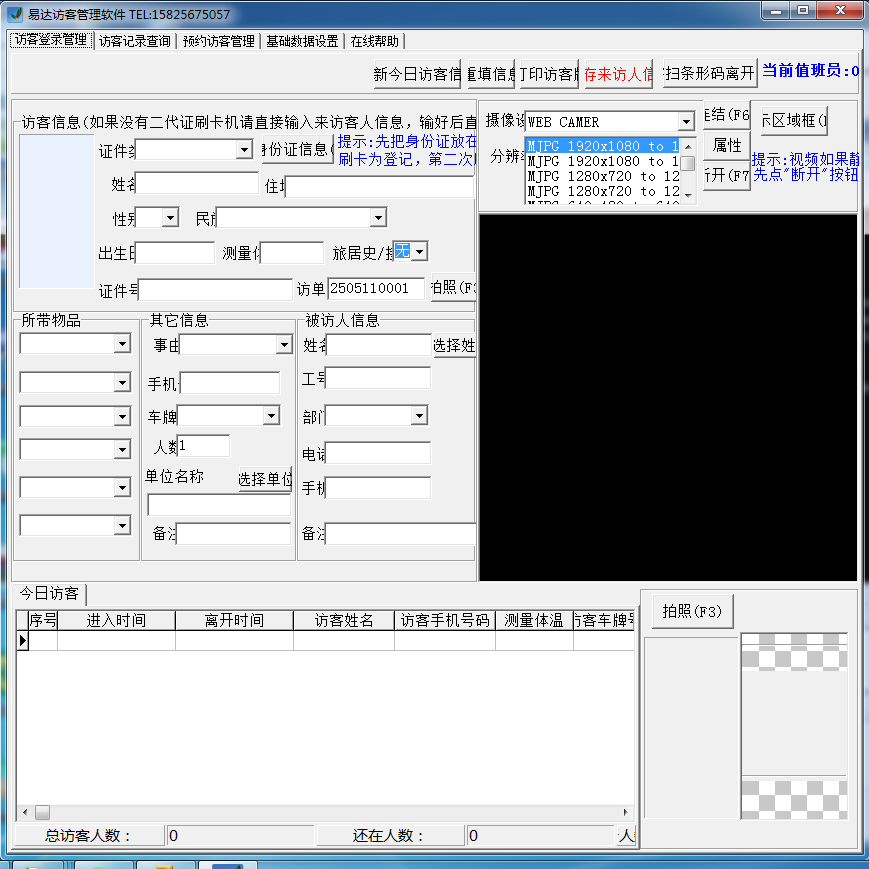Click the 测量体温 column header
The image size is (869, 869).
tap(534, 620)
